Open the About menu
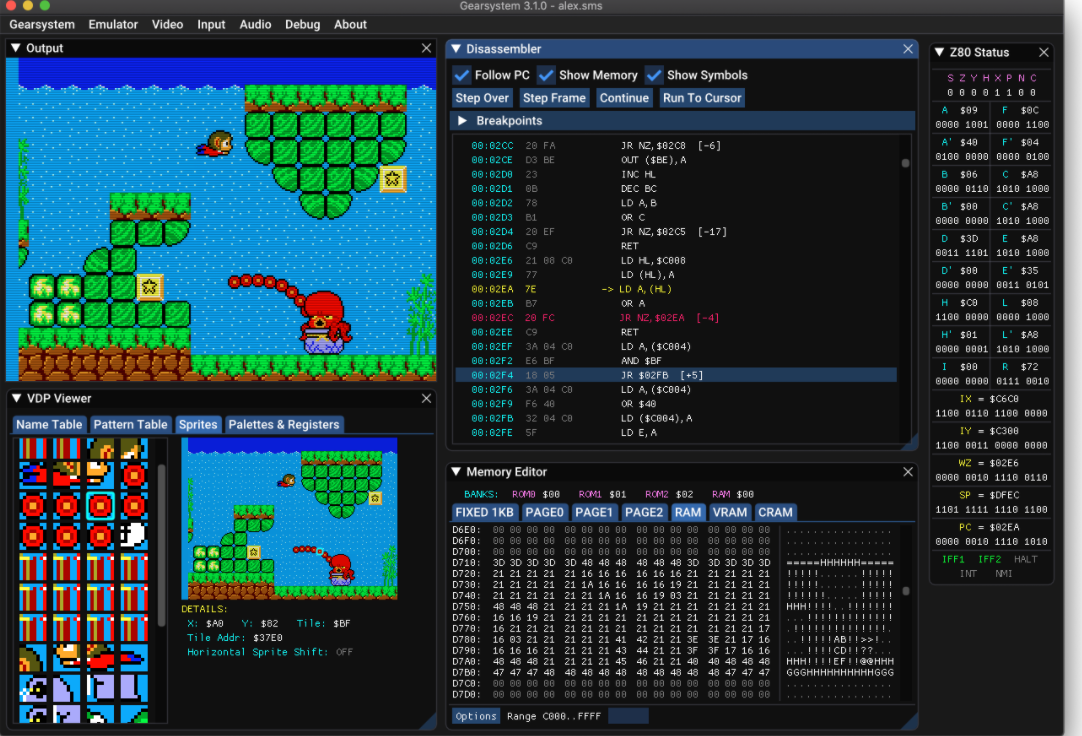Viewport: 1082px width, 736px height. (351, 24)
